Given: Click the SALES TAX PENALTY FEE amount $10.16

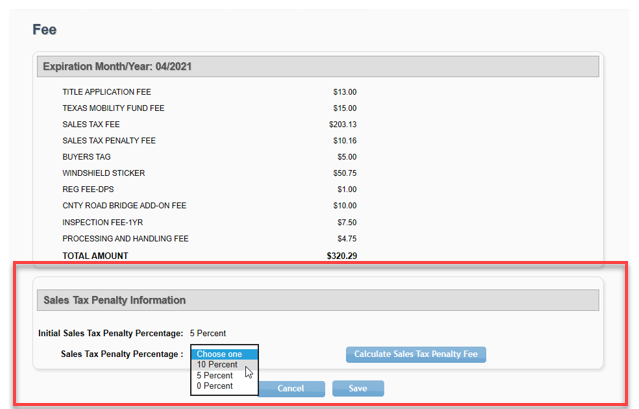Looking at the screenshot, I should [x=344, y=141].
